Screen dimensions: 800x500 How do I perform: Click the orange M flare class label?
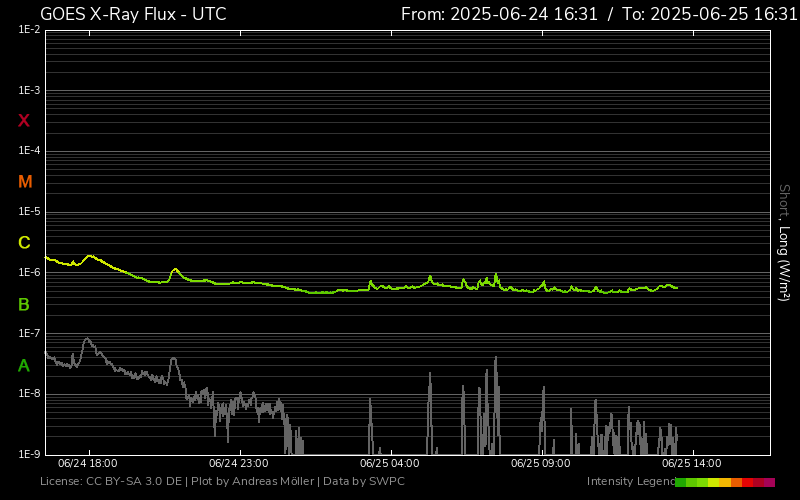click(x=25, y=182)
